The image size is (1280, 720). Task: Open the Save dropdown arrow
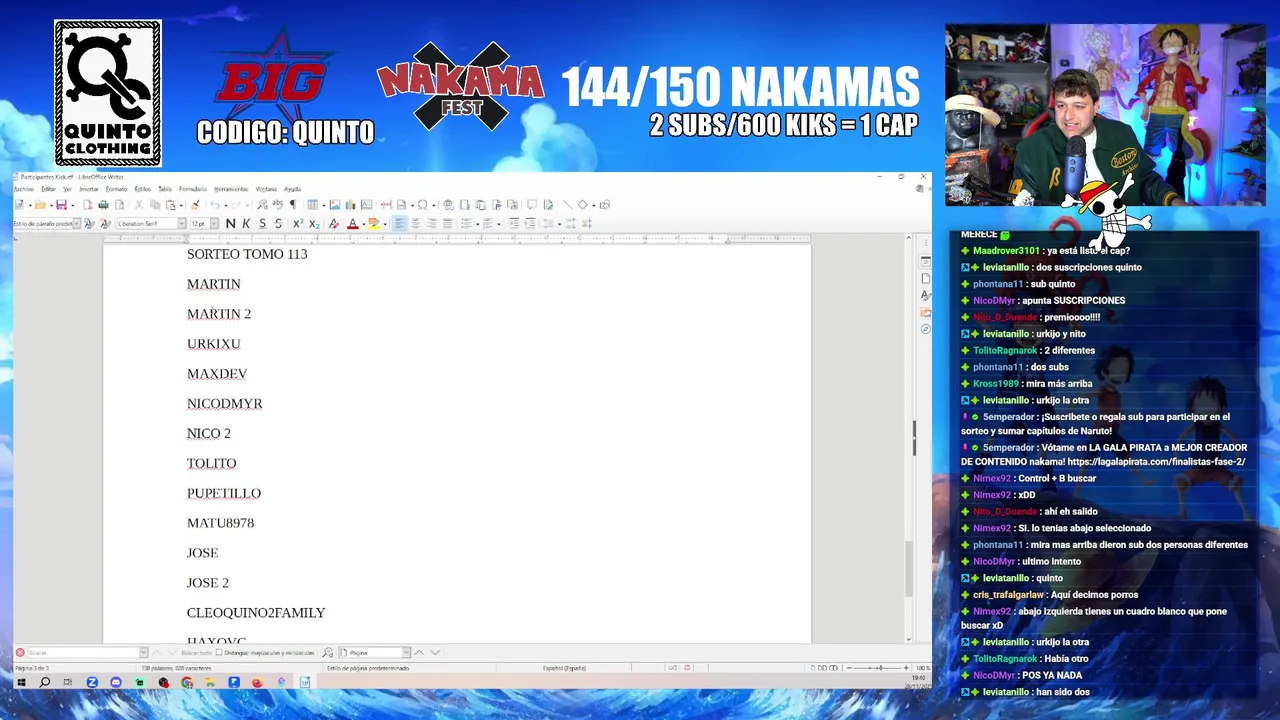tap(72, 206)
